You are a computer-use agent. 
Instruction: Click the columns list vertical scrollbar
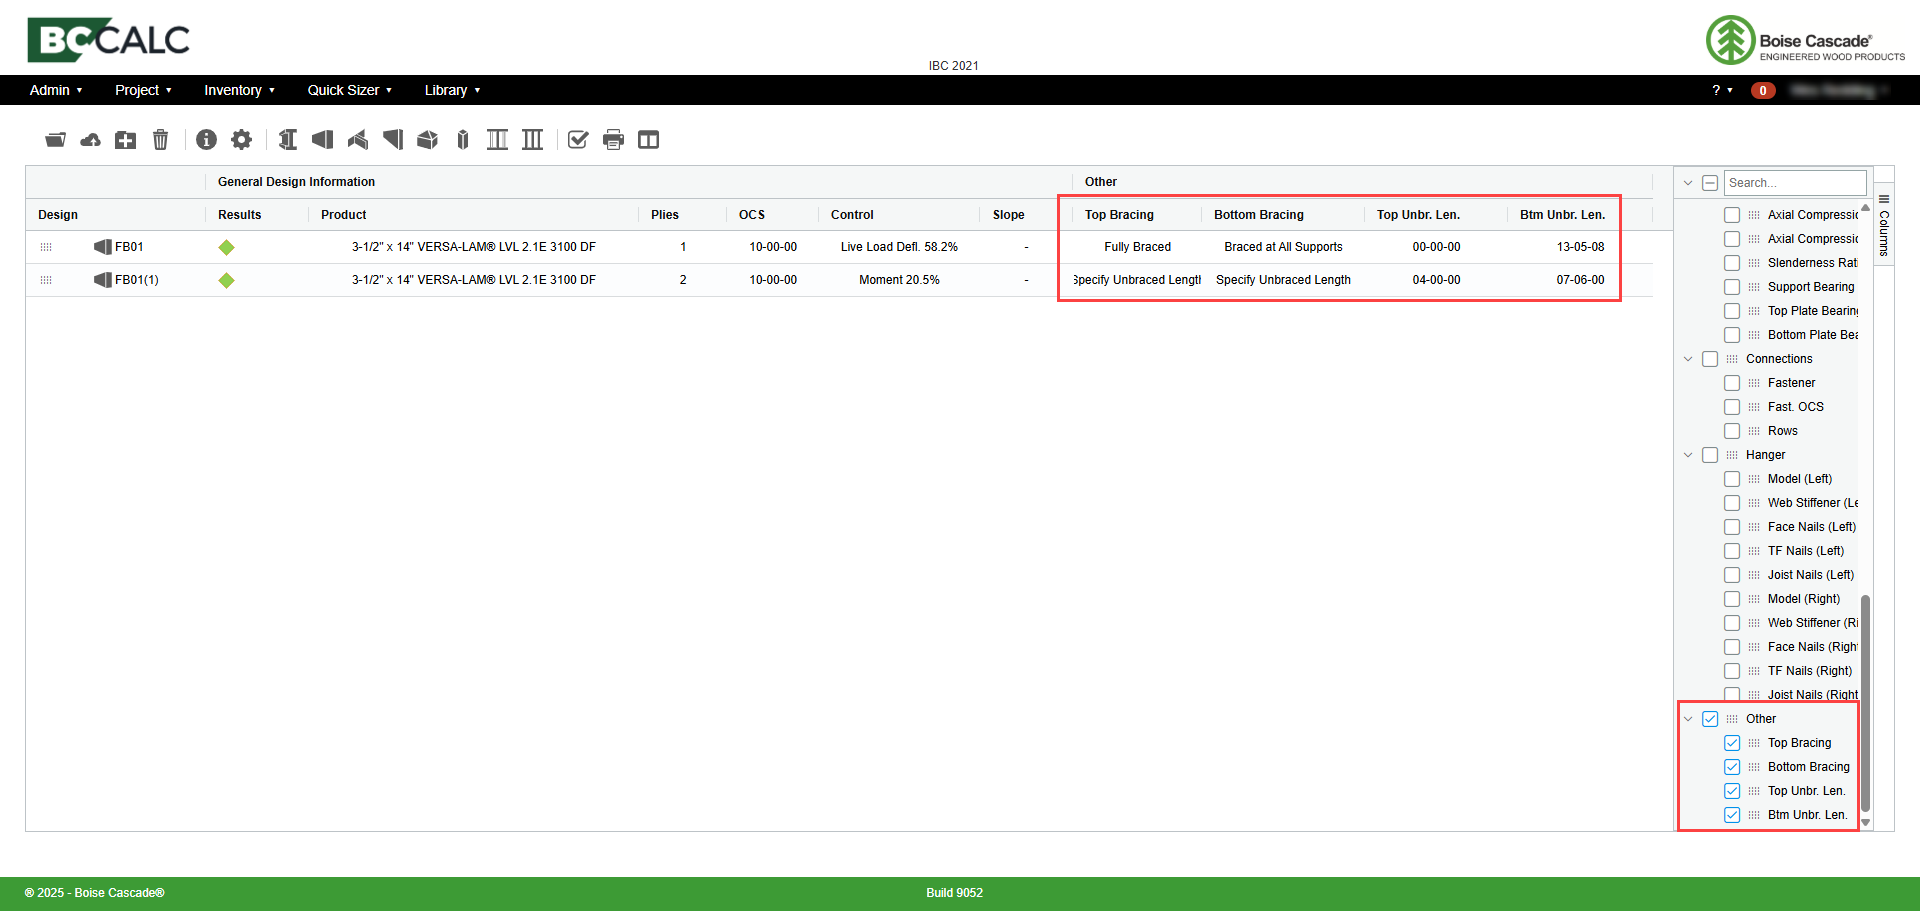(1865, 703)
